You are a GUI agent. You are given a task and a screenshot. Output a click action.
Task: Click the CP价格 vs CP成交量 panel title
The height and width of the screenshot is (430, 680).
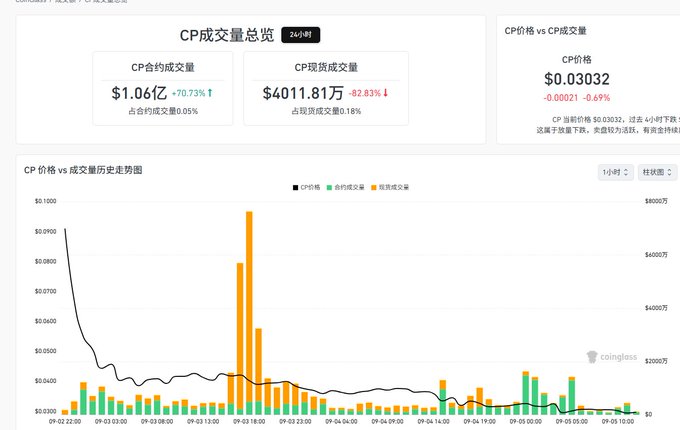pyautogui.click(x=545, y=31)
